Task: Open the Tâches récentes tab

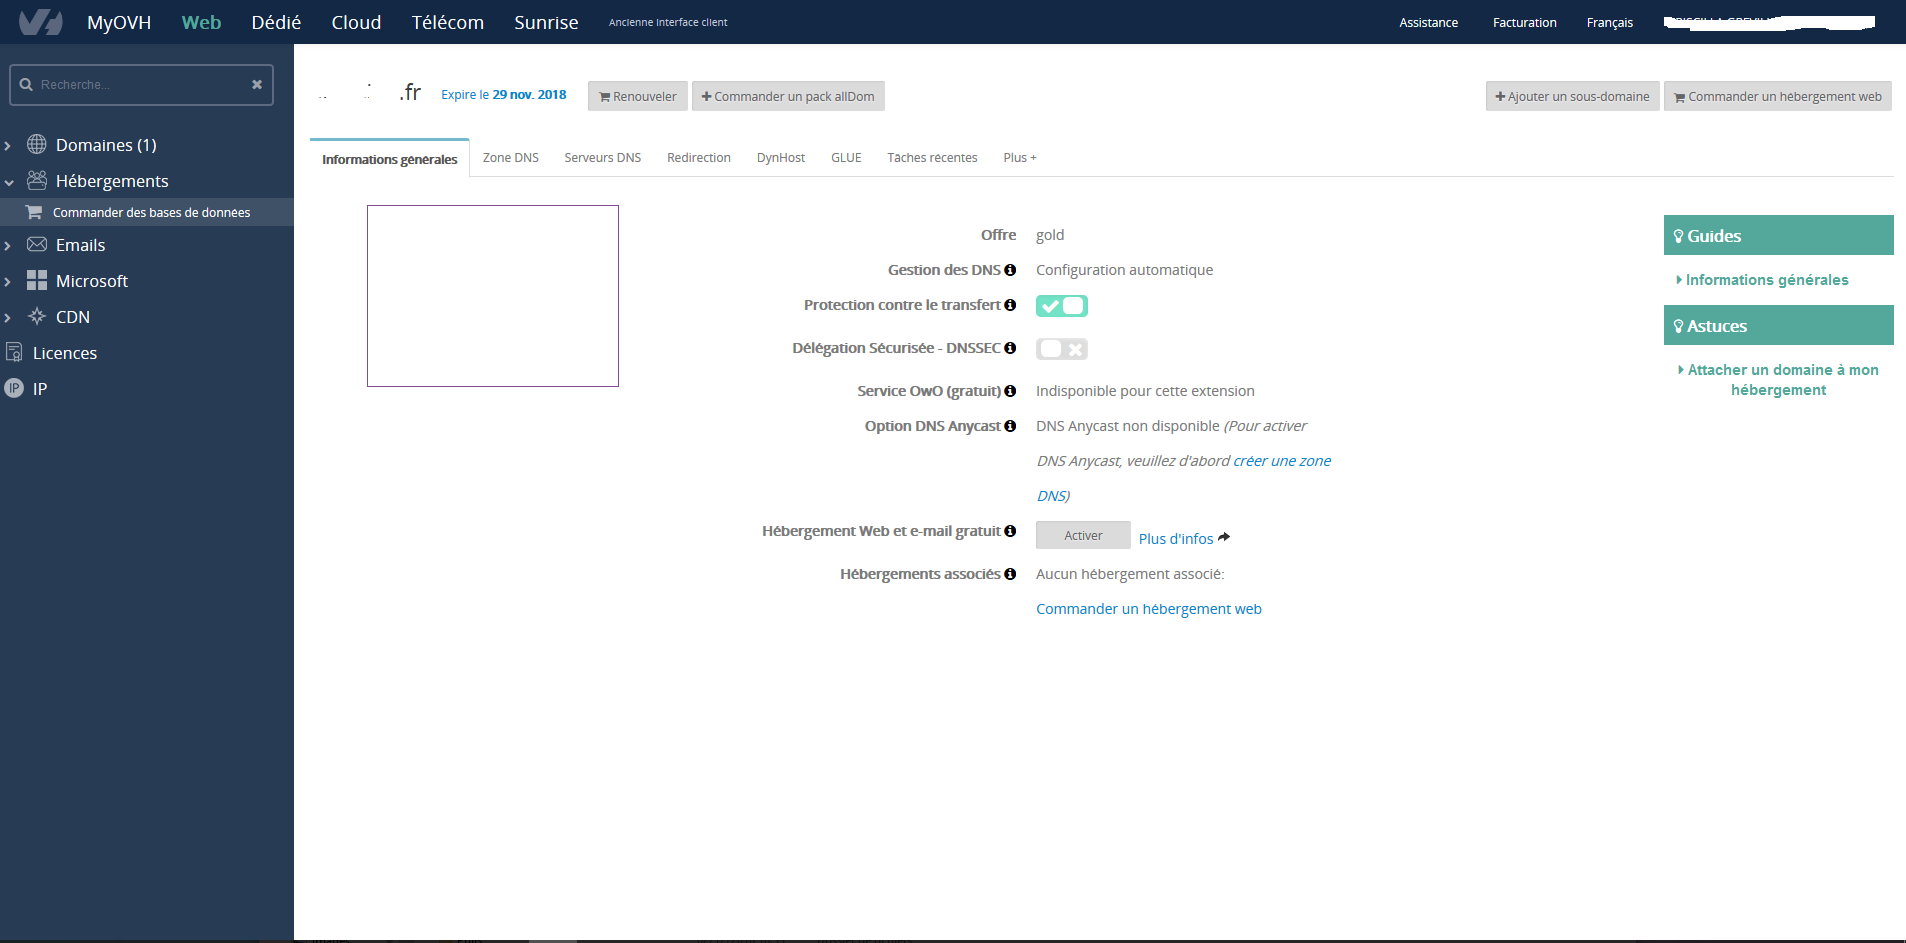Action: point(932,158)
